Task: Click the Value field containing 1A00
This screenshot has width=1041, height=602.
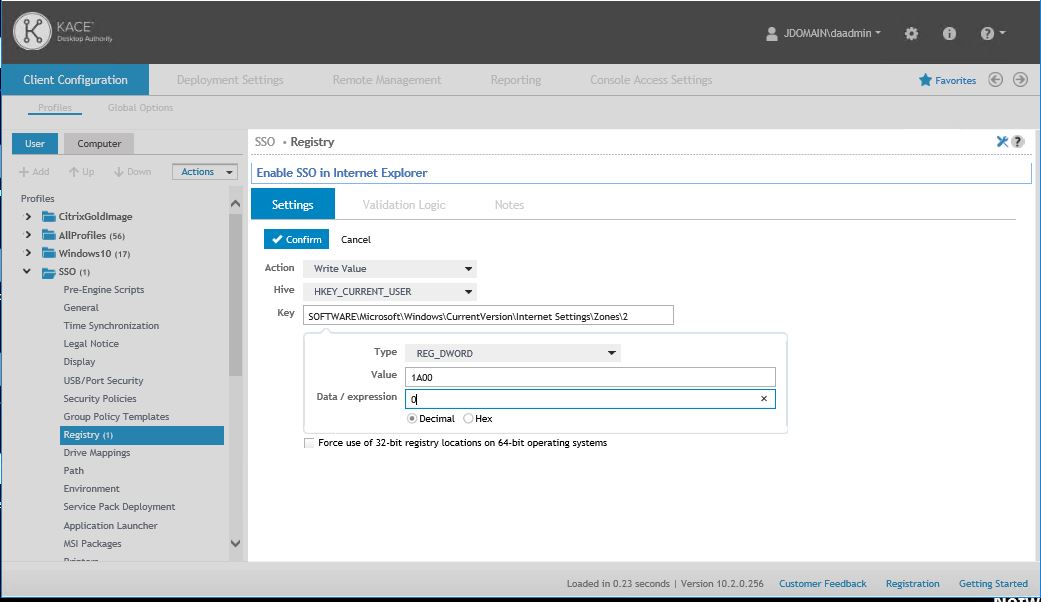Action: click(x=590, y=377)
